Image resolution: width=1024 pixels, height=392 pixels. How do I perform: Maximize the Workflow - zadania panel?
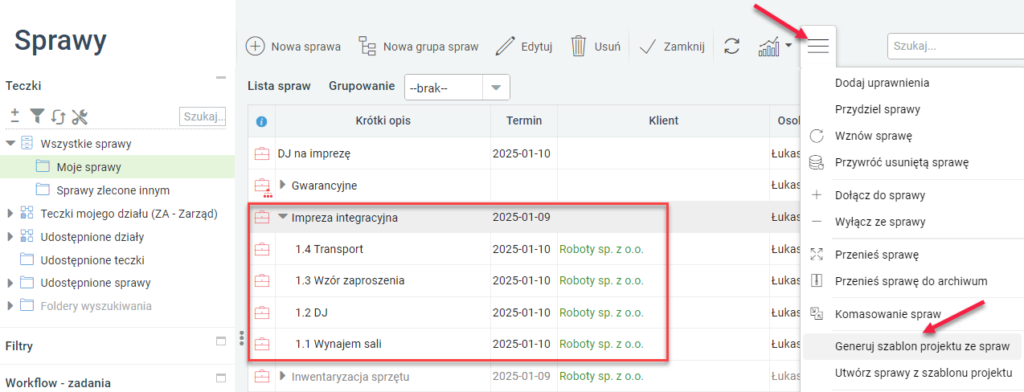click(221, 378)
